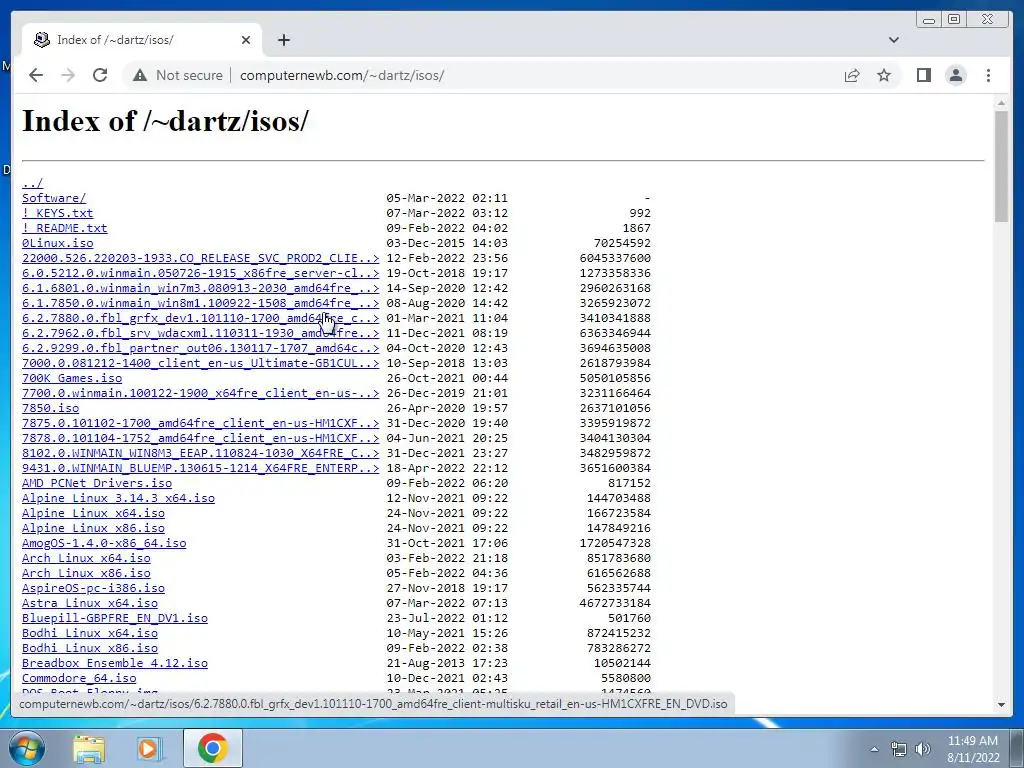The width and height of the screenshot is (1024, 768).
Task: Open the Not secure site info warning
Action: [x=177, y=76]
